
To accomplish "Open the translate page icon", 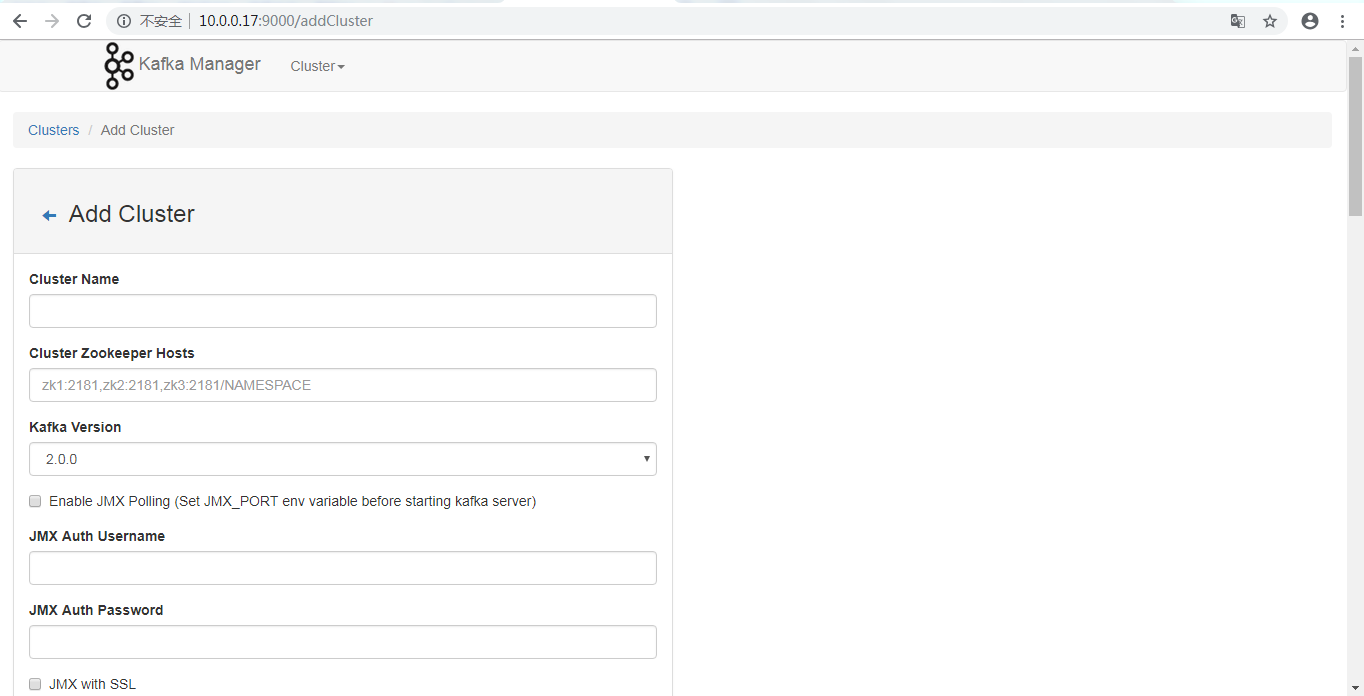I will tap(1238, 21).
